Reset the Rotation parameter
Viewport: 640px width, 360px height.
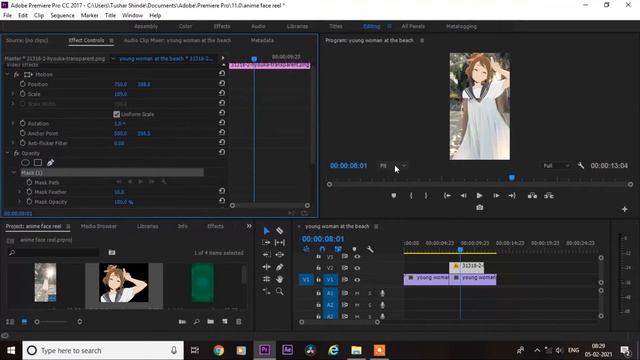click(x=222, y=122)
